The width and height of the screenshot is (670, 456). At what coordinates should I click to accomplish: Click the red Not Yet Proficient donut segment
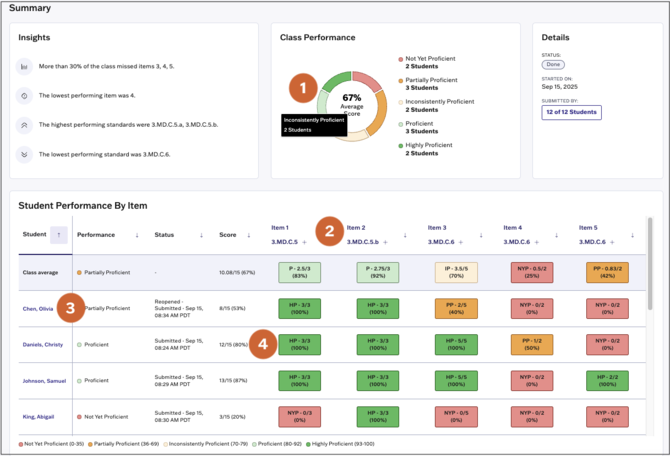(368, 81)
